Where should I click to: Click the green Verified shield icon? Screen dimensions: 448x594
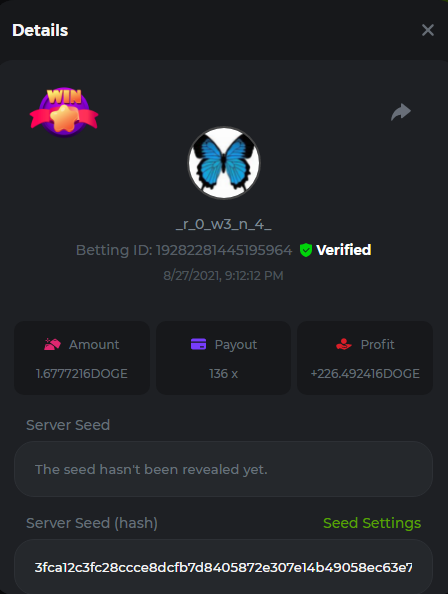(306, 250)
